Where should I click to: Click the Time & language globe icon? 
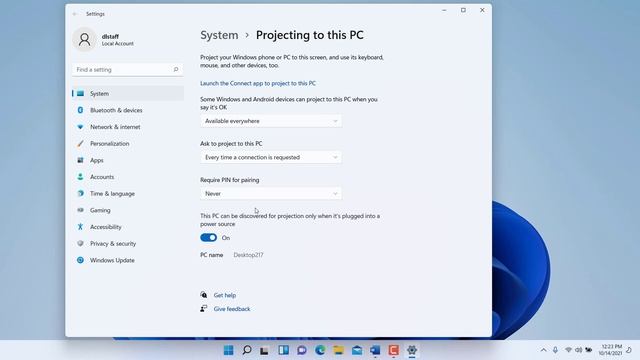[x=80, y=193]
